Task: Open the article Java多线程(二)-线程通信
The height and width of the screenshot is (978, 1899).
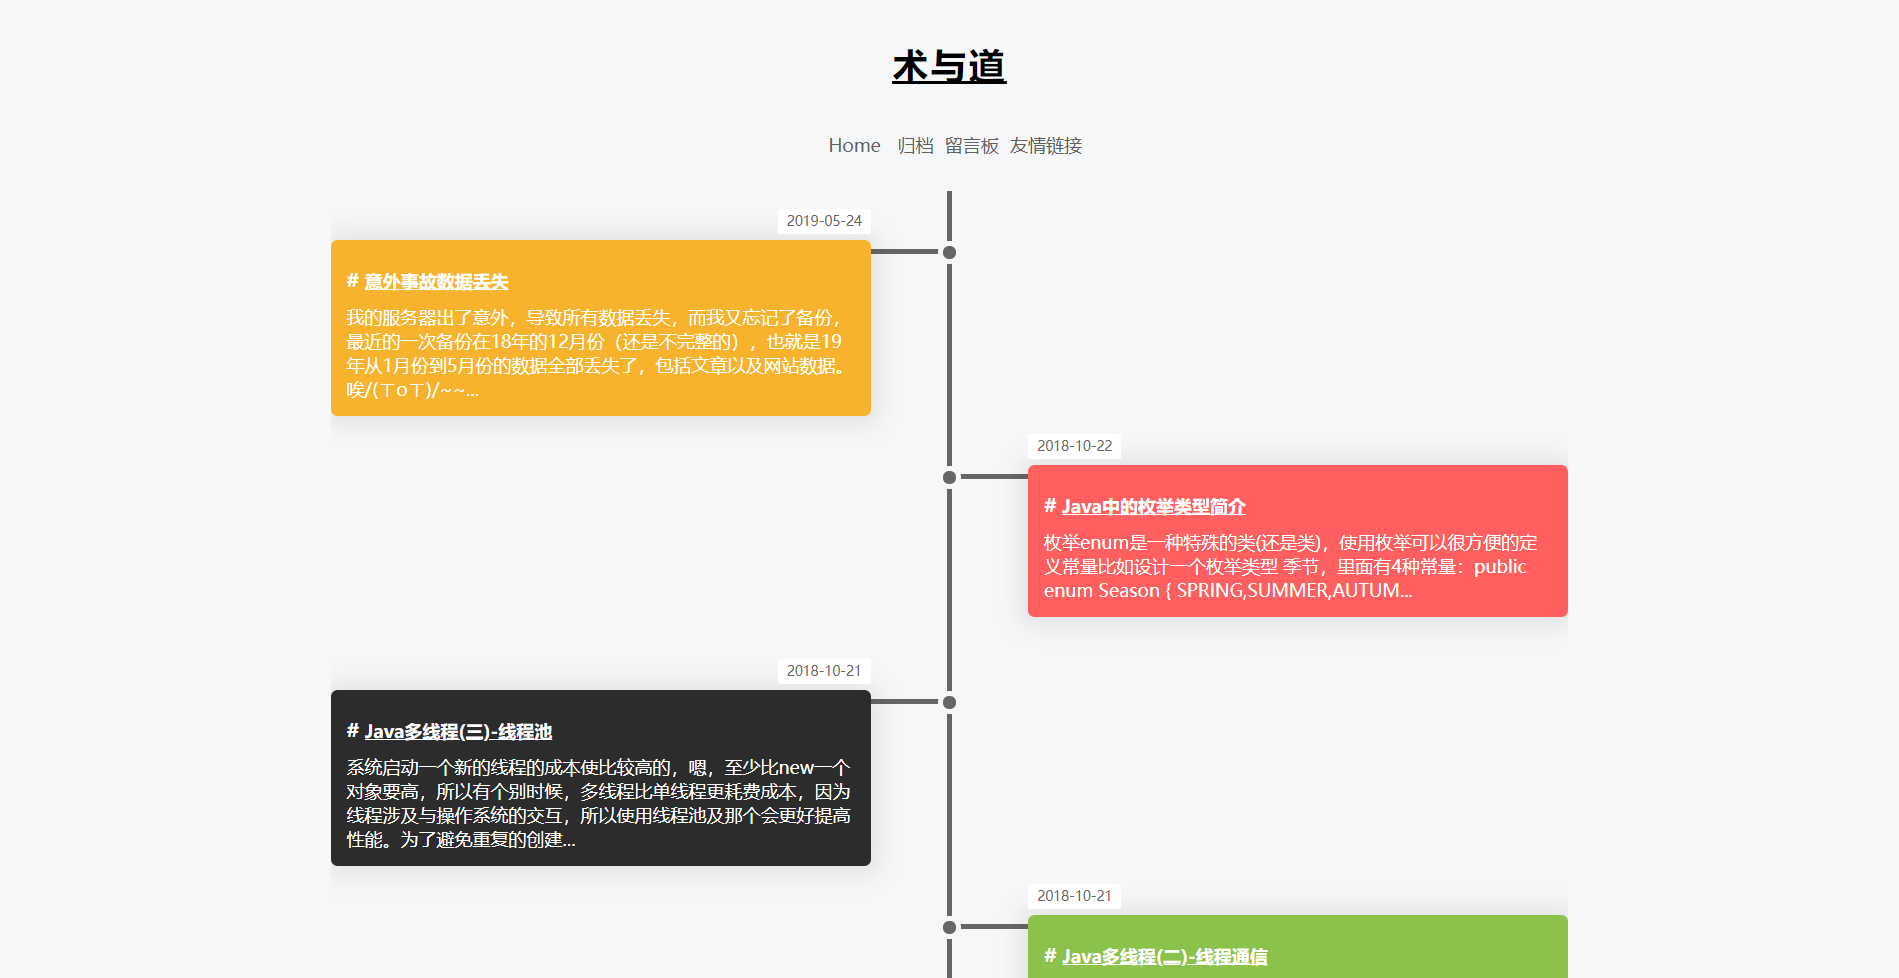Action: coord(1166,956)
